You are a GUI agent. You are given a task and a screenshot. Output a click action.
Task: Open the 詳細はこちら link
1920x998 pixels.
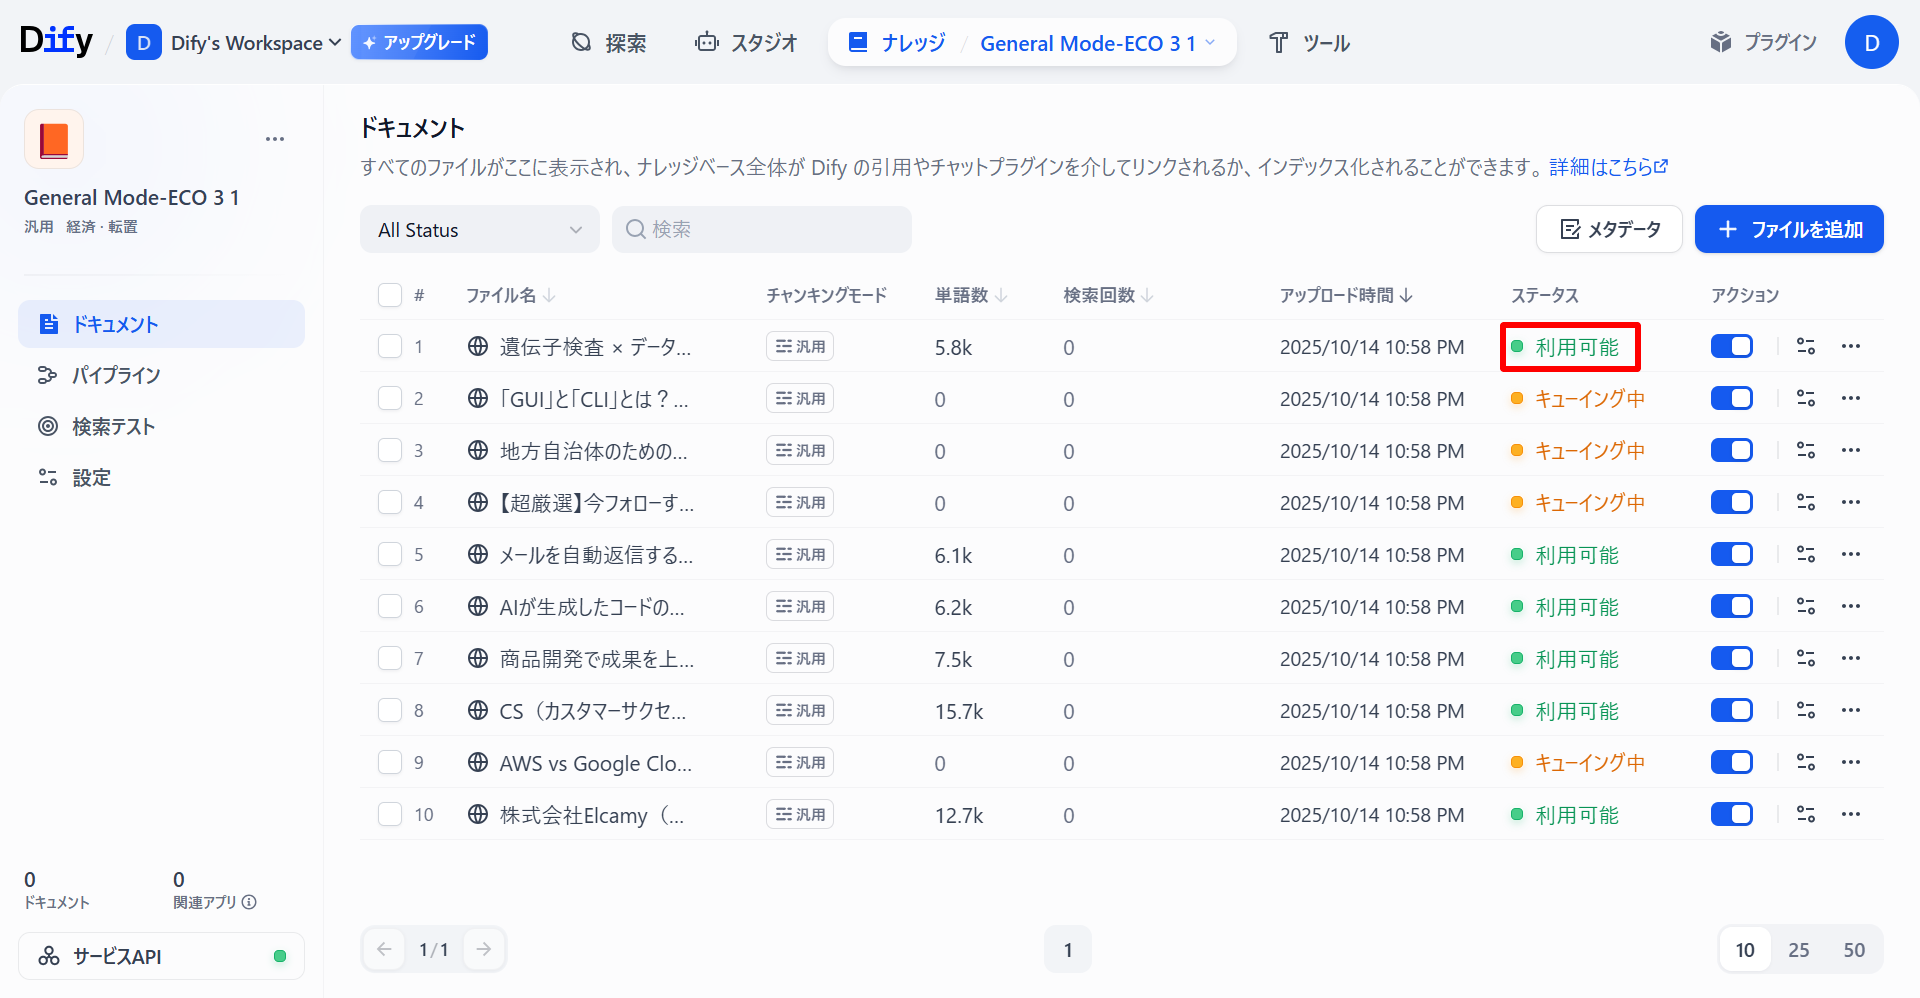(1608, 167)
